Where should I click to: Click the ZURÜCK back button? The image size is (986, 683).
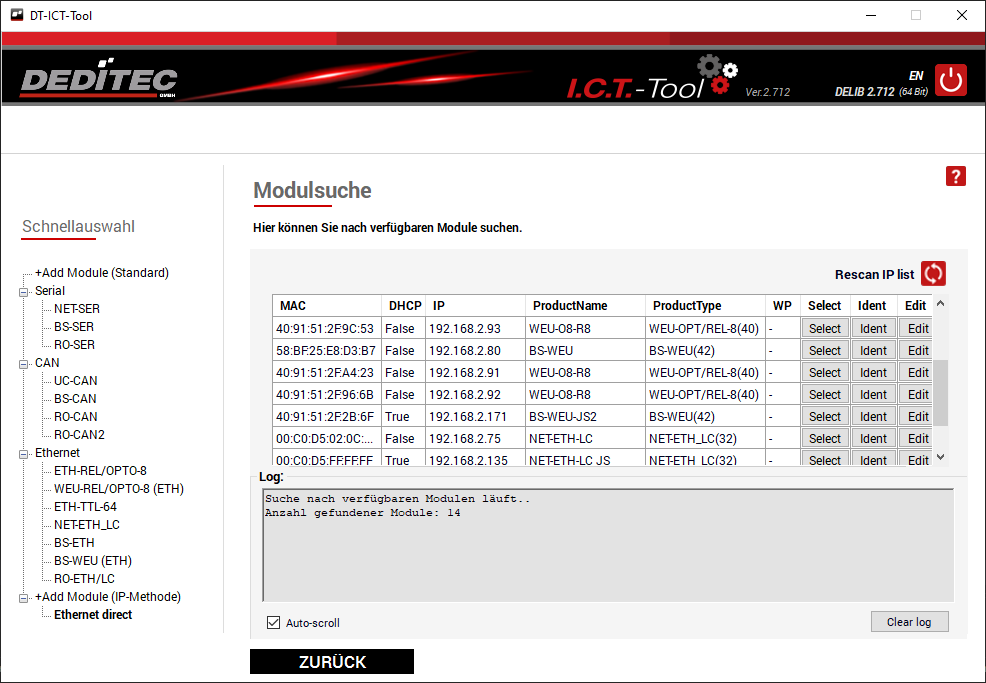pos(332,662)
